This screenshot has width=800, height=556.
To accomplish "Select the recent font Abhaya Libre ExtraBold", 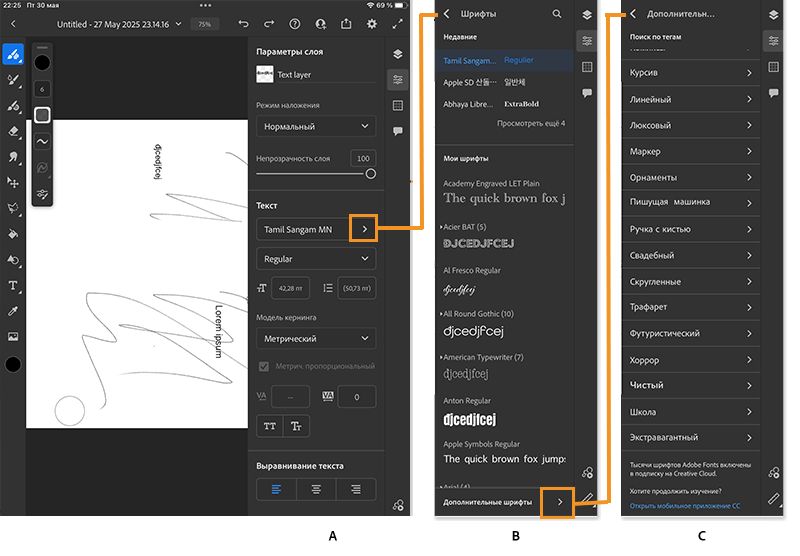I will tap(504, 104).
